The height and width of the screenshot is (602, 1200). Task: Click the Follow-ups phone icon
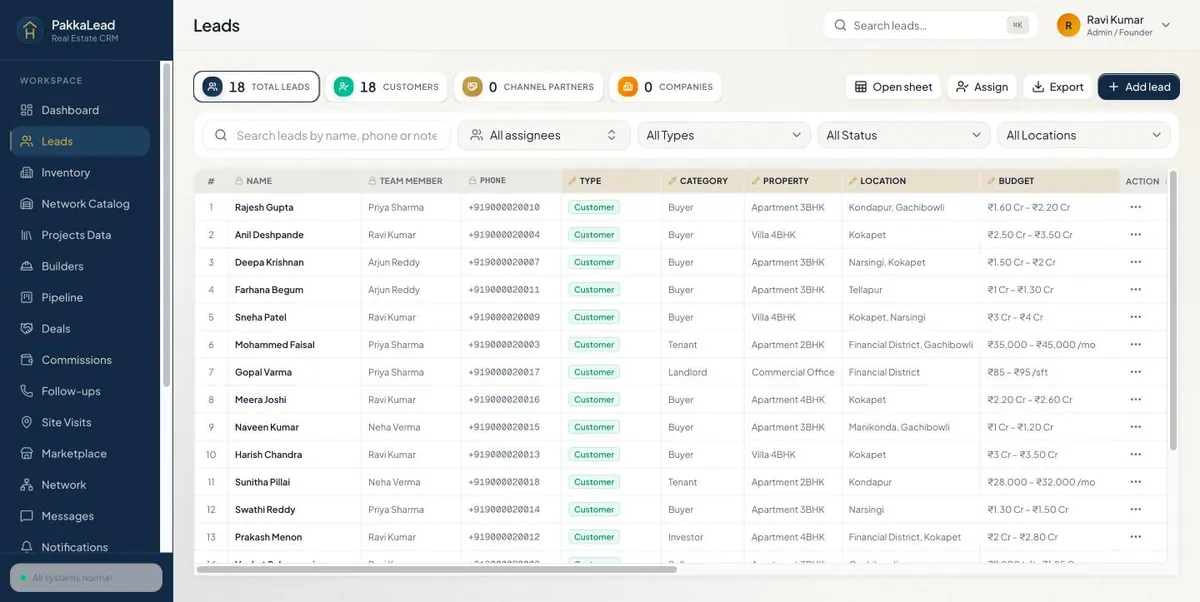click(27, 391)
